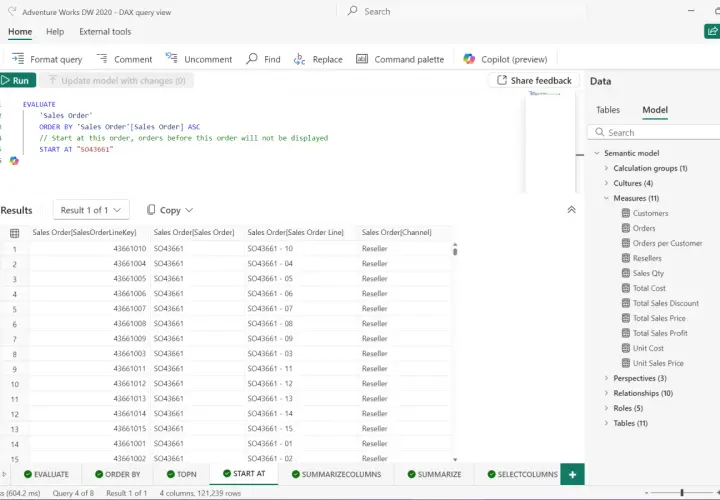Collapse the Semantic model node
This screenshot has height=500, width=720.
pyautogui.click(x=597, y=153)
